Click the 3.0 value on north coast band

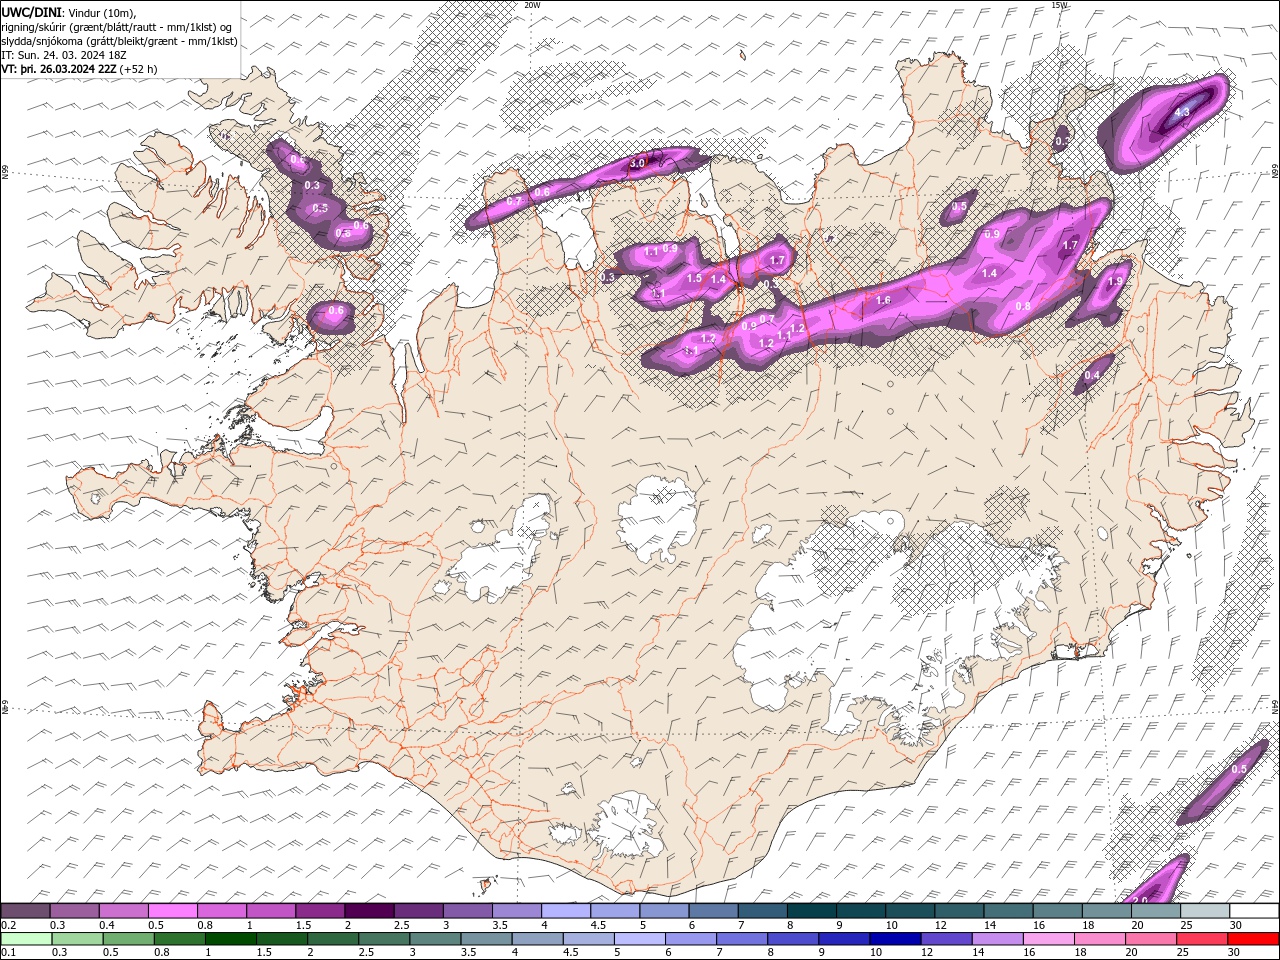(638, 163)
